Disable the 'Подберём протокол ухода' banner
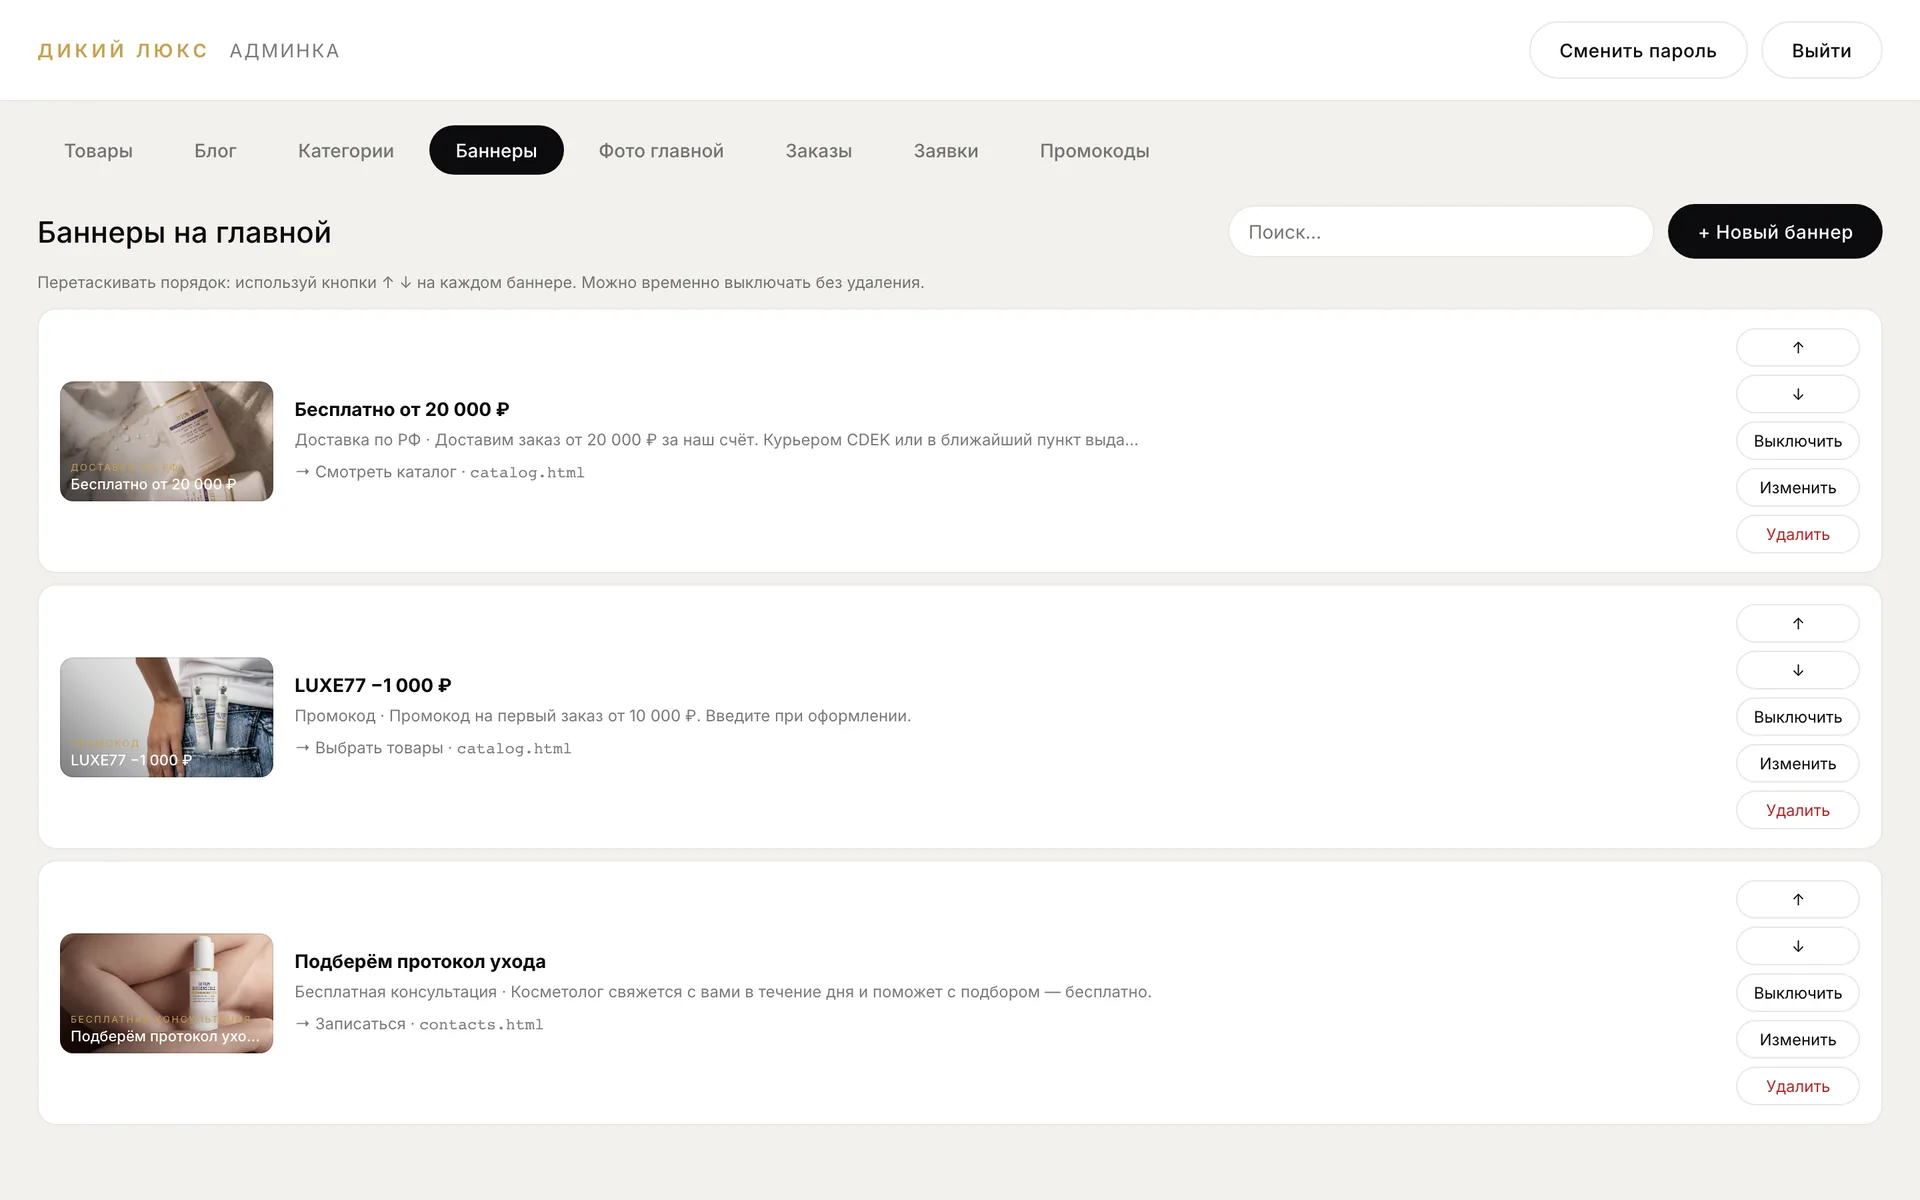The image size is (1920, 1200). (1797, 993)
